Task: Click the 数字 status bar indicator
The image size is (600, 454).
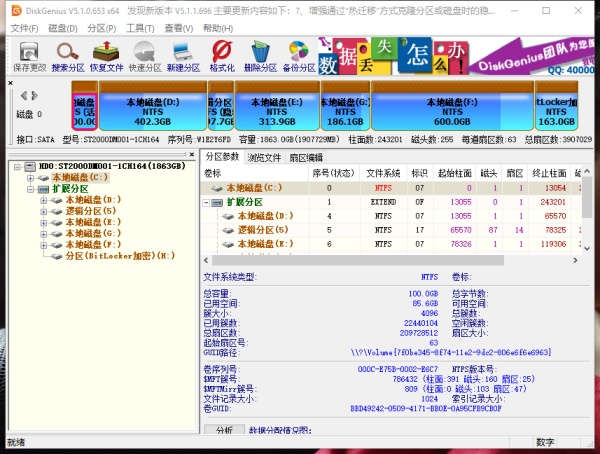Action: point(545,443)
